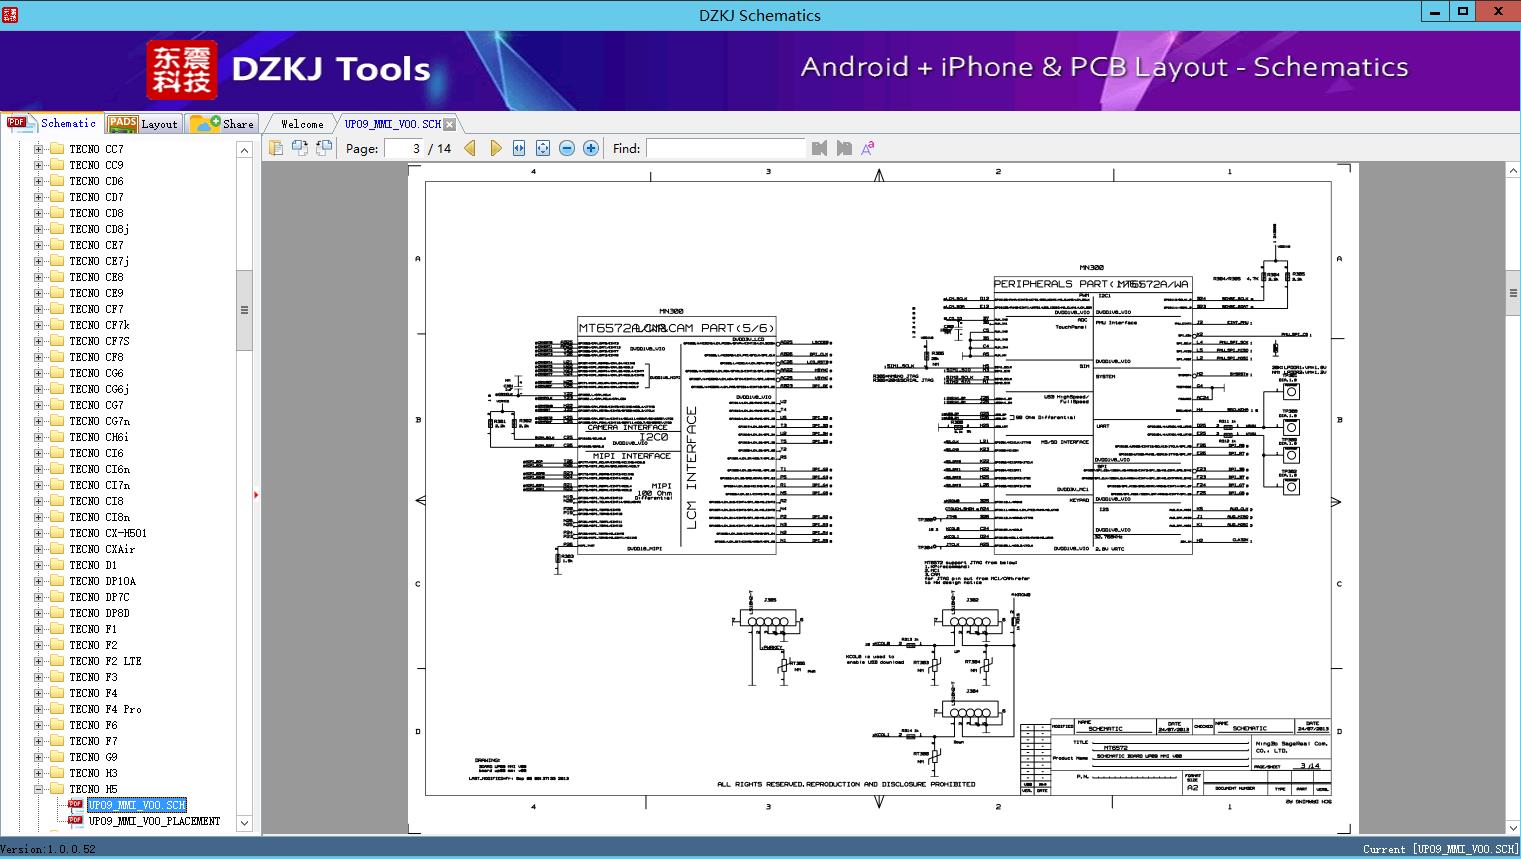Select TECNO DP8D in the tree
This screenshot has width=1521, height=859.
99,613
